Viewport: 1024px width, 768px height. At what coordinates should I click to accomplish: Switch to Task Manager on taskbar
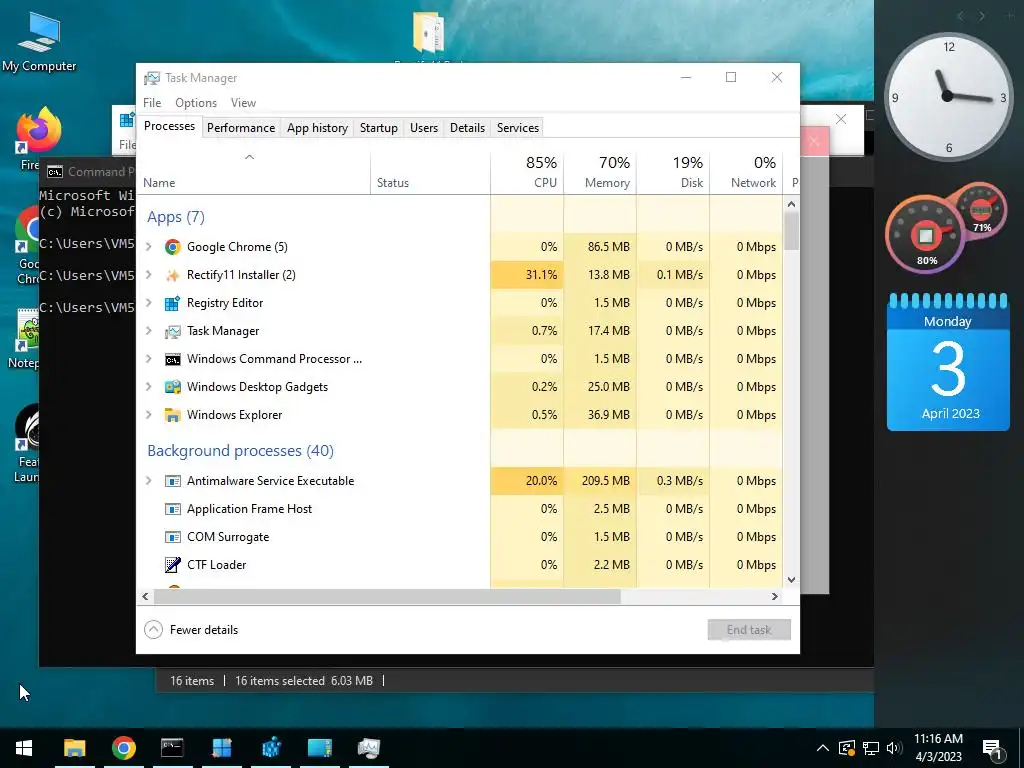[x=369, y=747]
